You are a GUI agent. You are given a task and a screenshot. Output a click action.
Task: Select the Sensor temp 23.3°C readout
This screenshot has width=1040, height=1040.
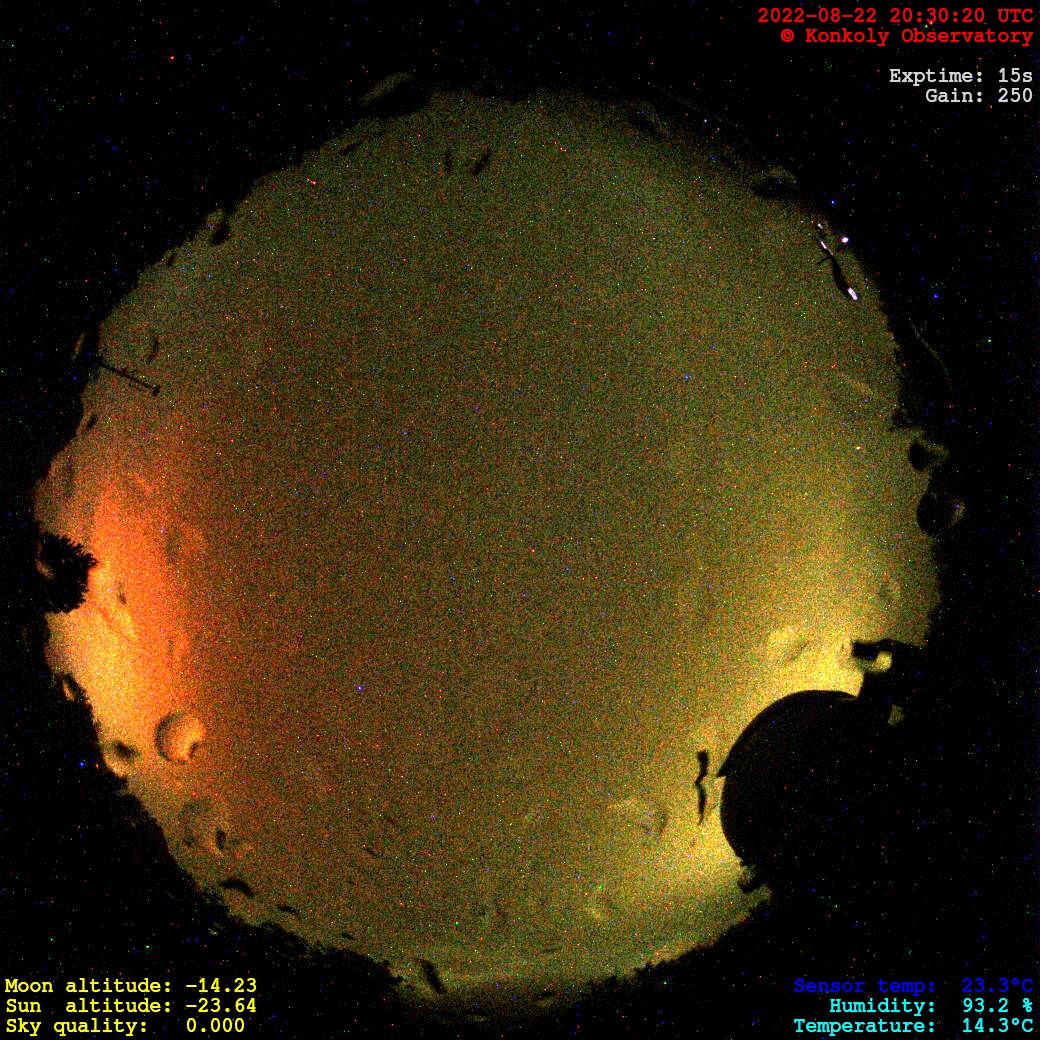pos(913,986)
